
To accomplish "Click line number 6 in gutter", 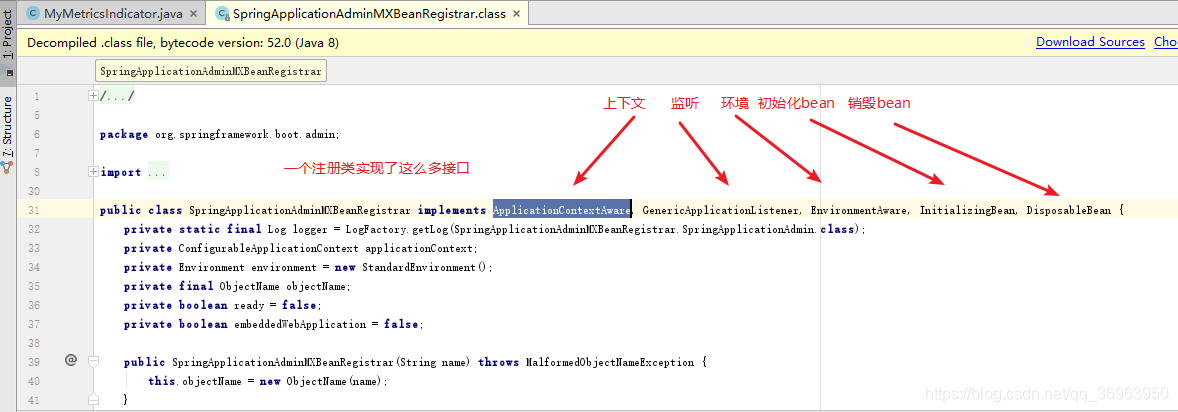I will 37,134.
